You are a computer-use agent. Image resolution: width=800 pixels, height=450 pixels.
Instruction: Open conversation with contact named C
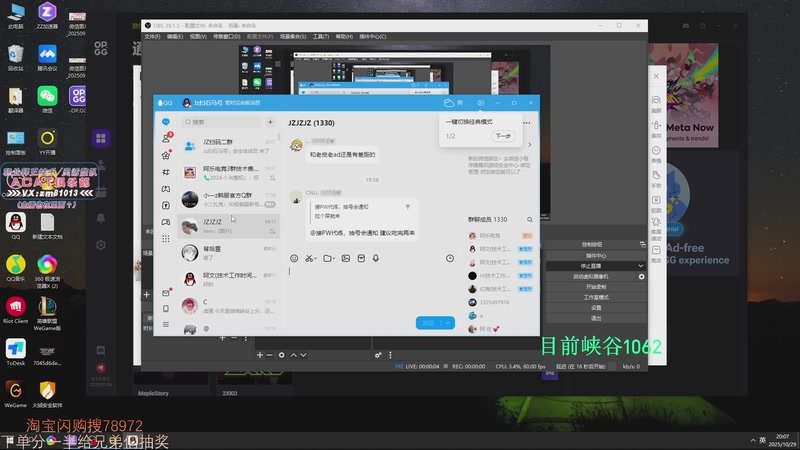[x=229, y=306]
